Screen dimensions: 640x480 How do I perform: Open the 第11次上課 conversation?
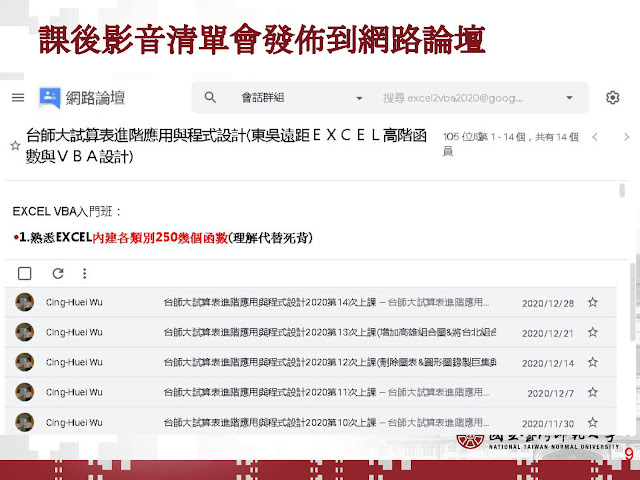(x=310, y=392)
